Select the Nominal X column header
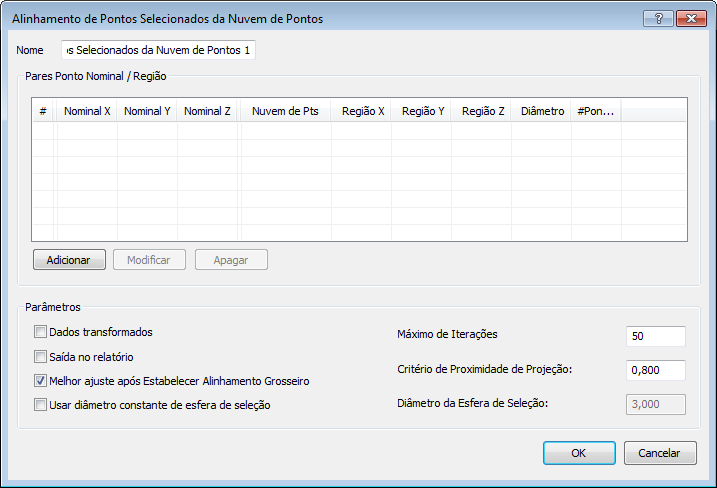717x488 pixels. [x=87, y=111]
